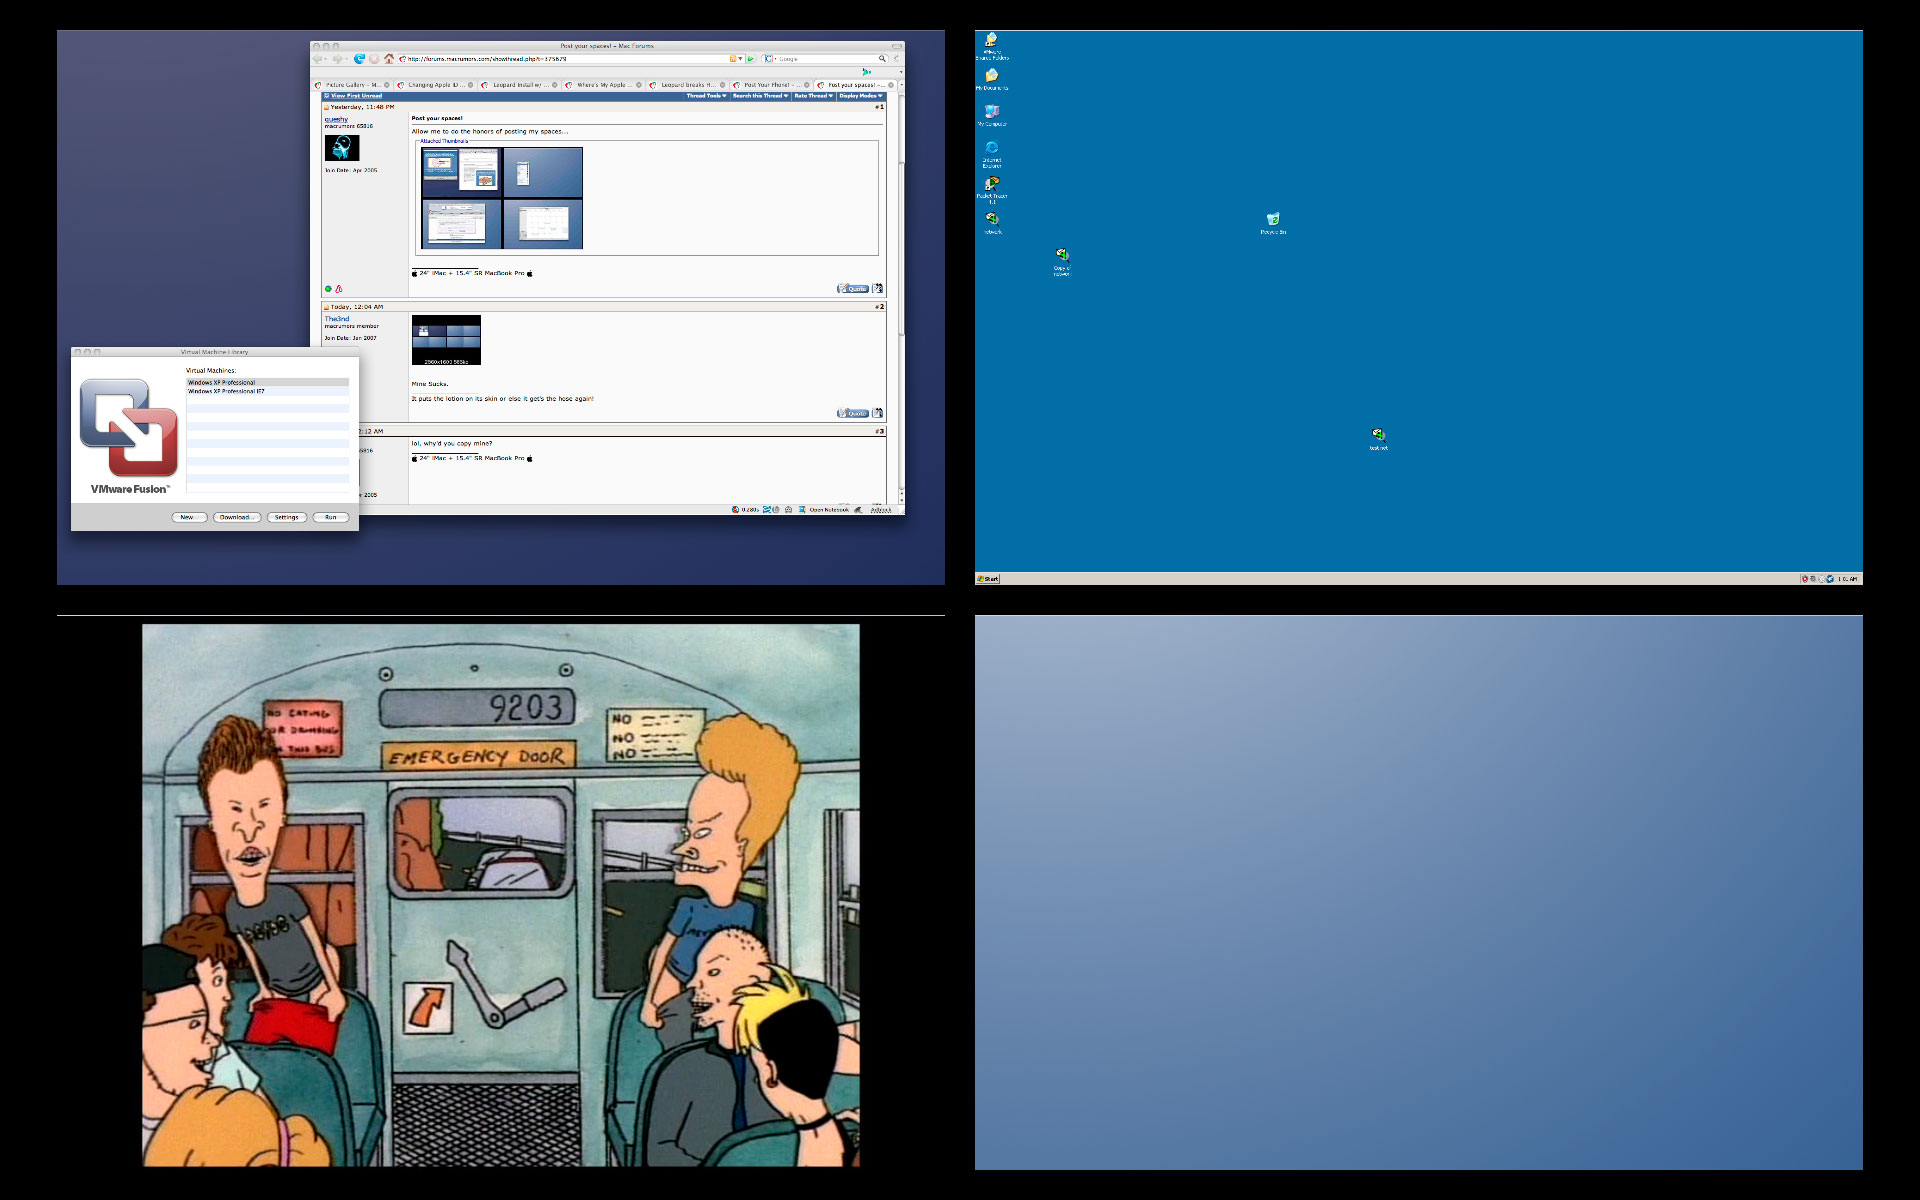The height and width of the screenshot is (1200, 1920).
Task: Open the Thread Tools dropdown
Action: pos(706,96)
